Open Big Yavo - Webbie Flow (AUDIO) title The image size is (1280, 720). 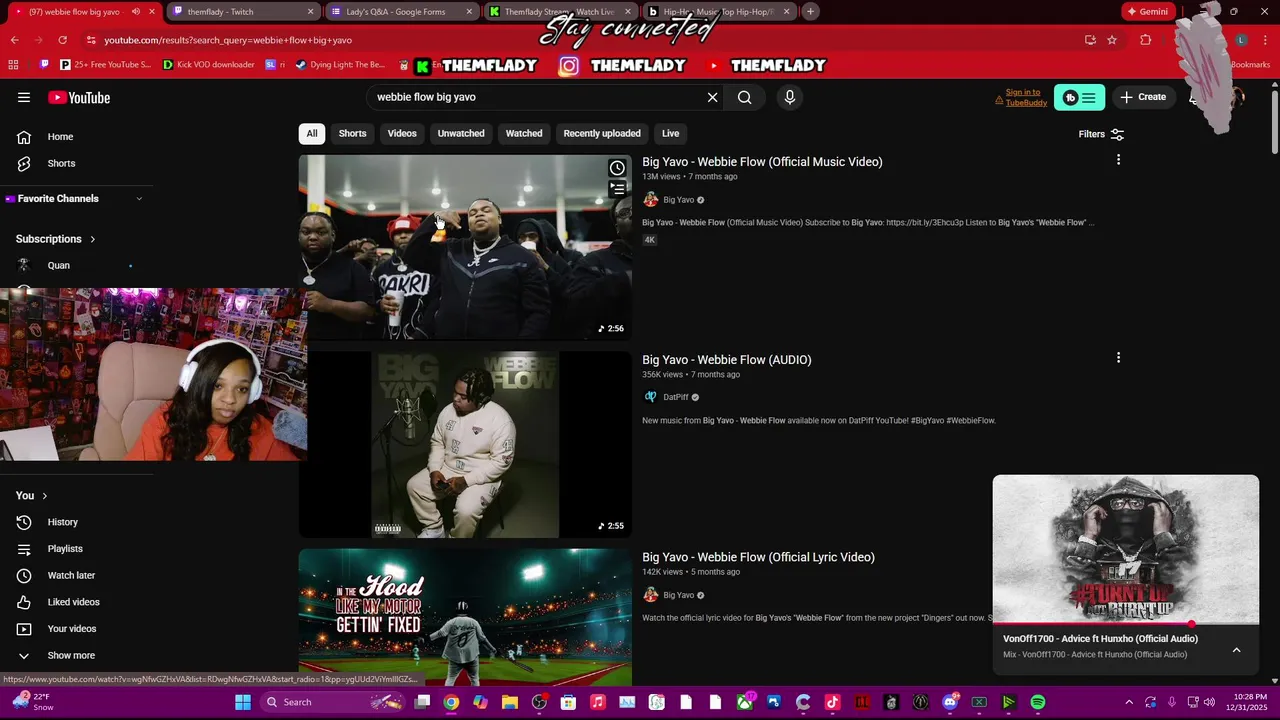727,360
